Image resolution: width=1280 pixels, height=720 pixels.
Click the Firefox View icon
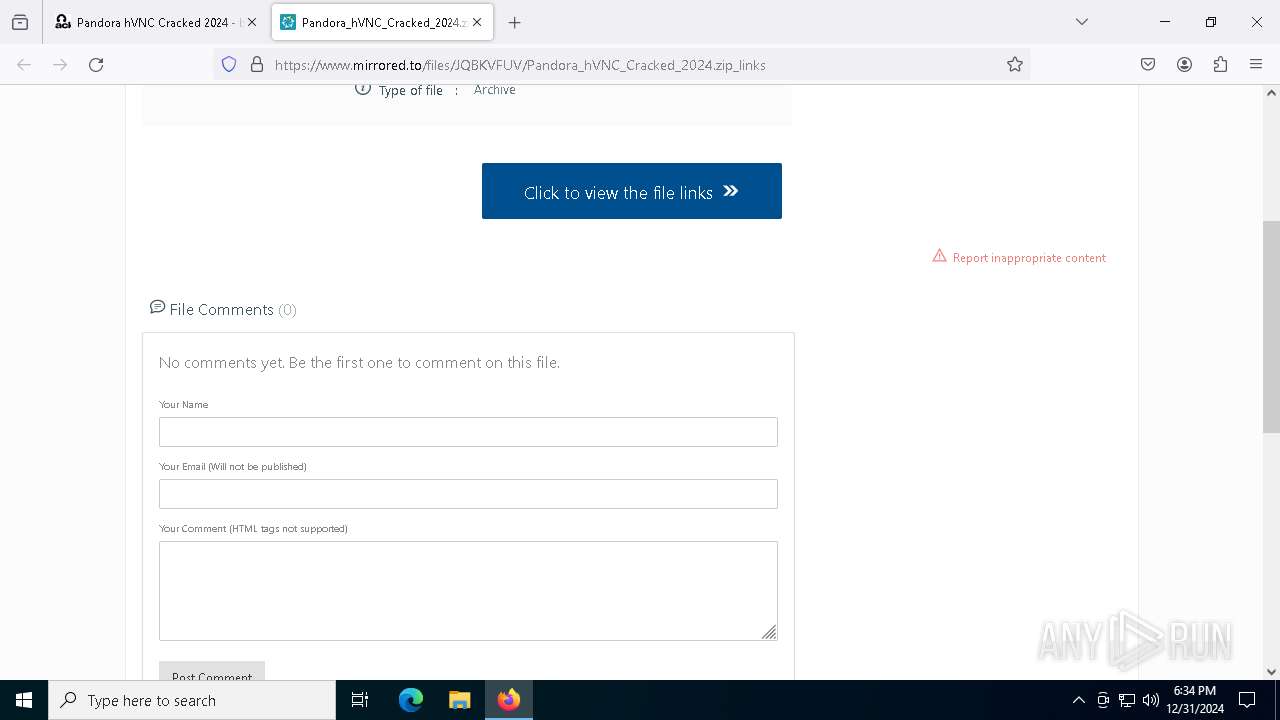tap(20, 22)
